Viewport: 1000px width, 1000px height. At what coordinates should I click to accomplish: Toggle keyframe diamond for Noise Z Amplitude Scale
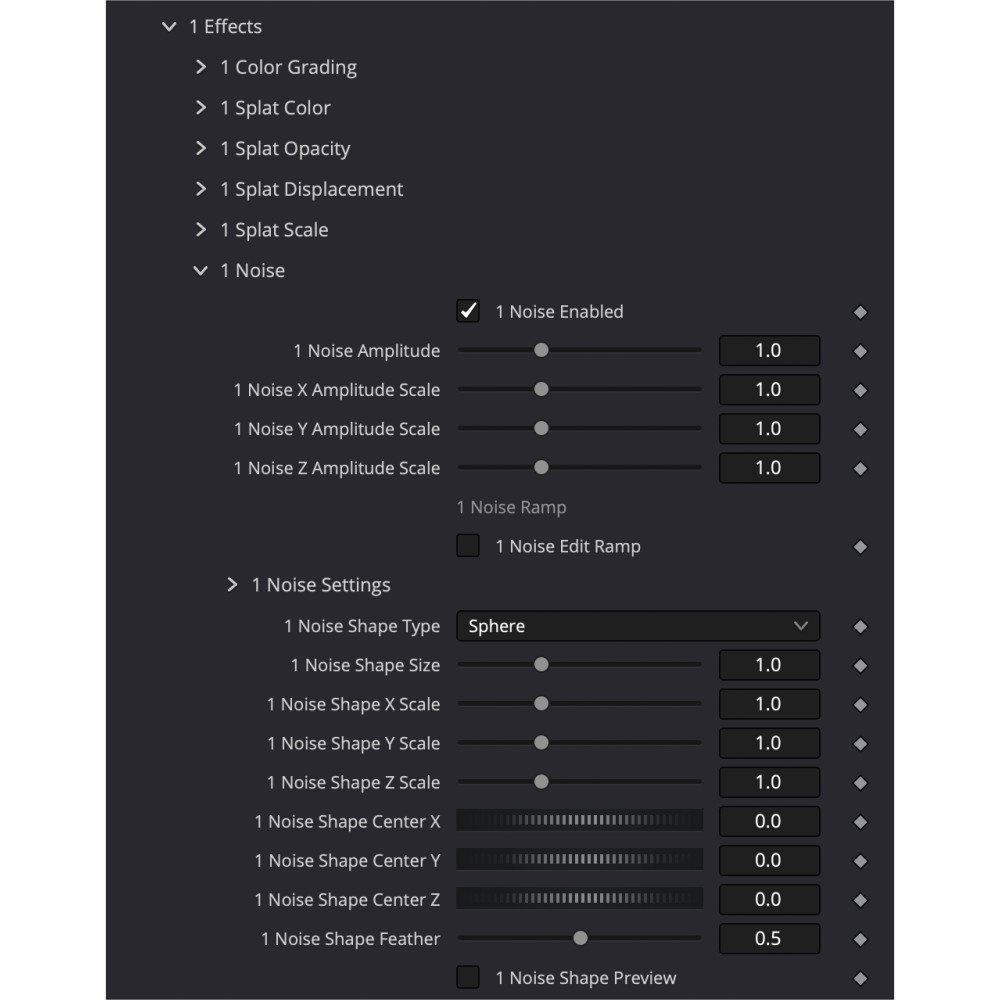point(860,469)
